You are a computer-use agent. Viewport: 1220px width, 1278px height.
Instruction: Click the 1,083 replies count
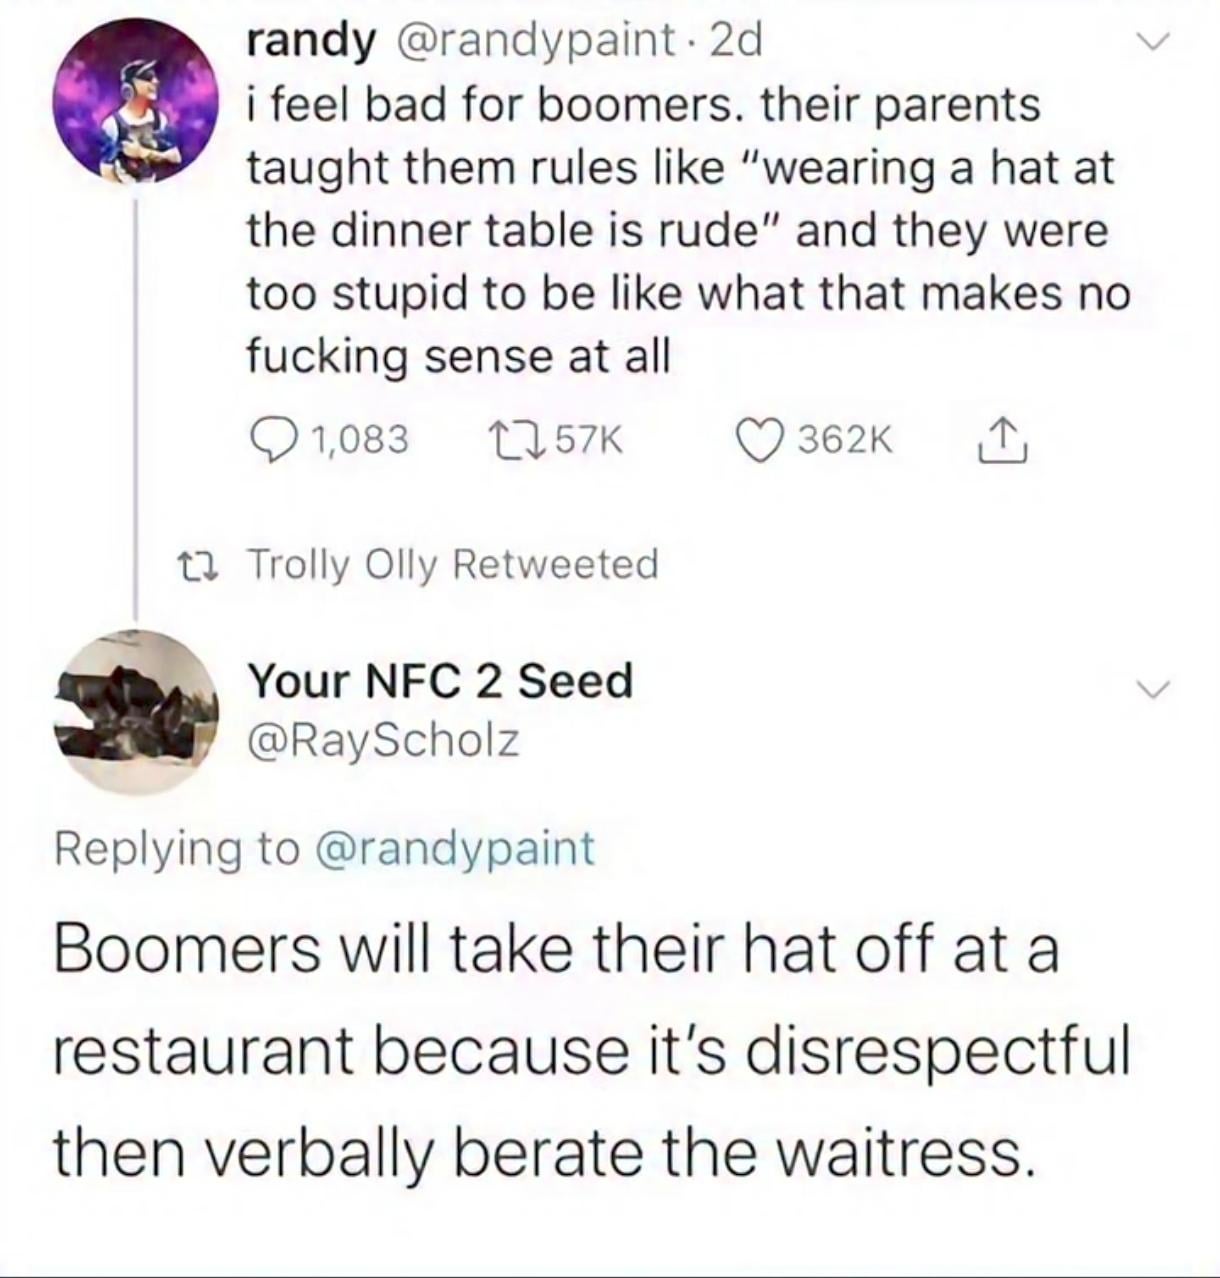(358, 440)
